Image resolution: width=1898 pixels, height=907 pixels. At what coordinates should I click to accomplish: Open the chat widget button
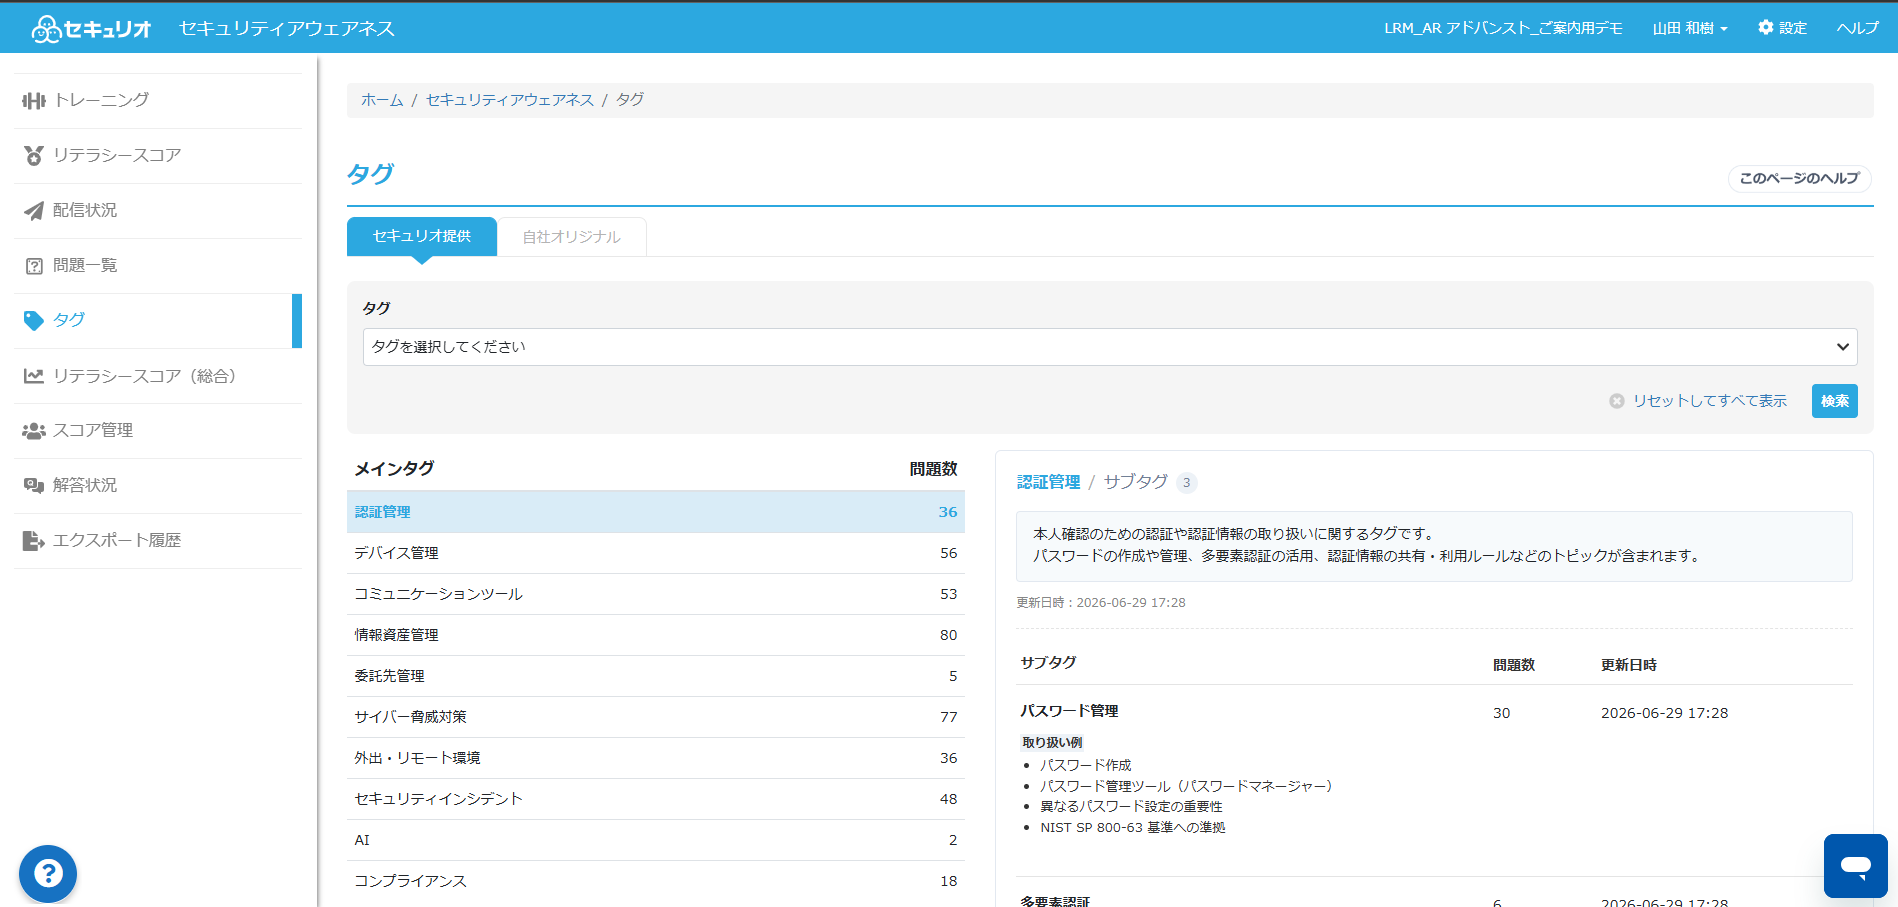1856,866
